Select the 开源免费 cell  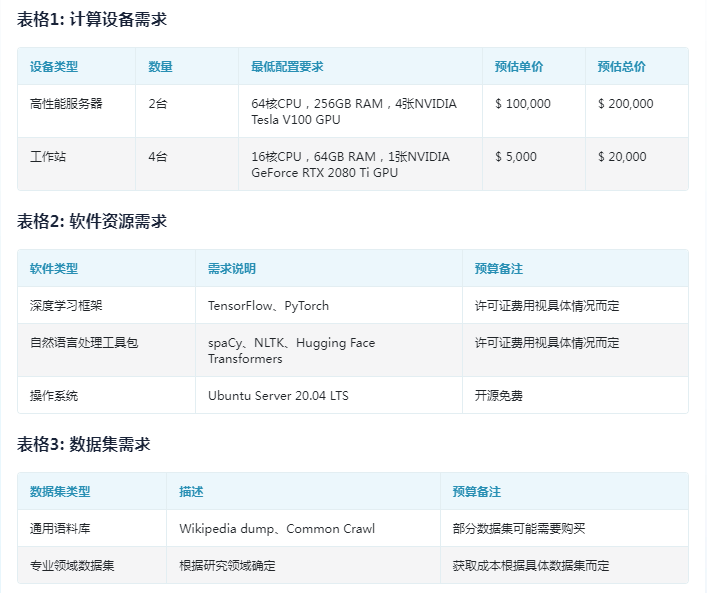(x=575, y=395)
